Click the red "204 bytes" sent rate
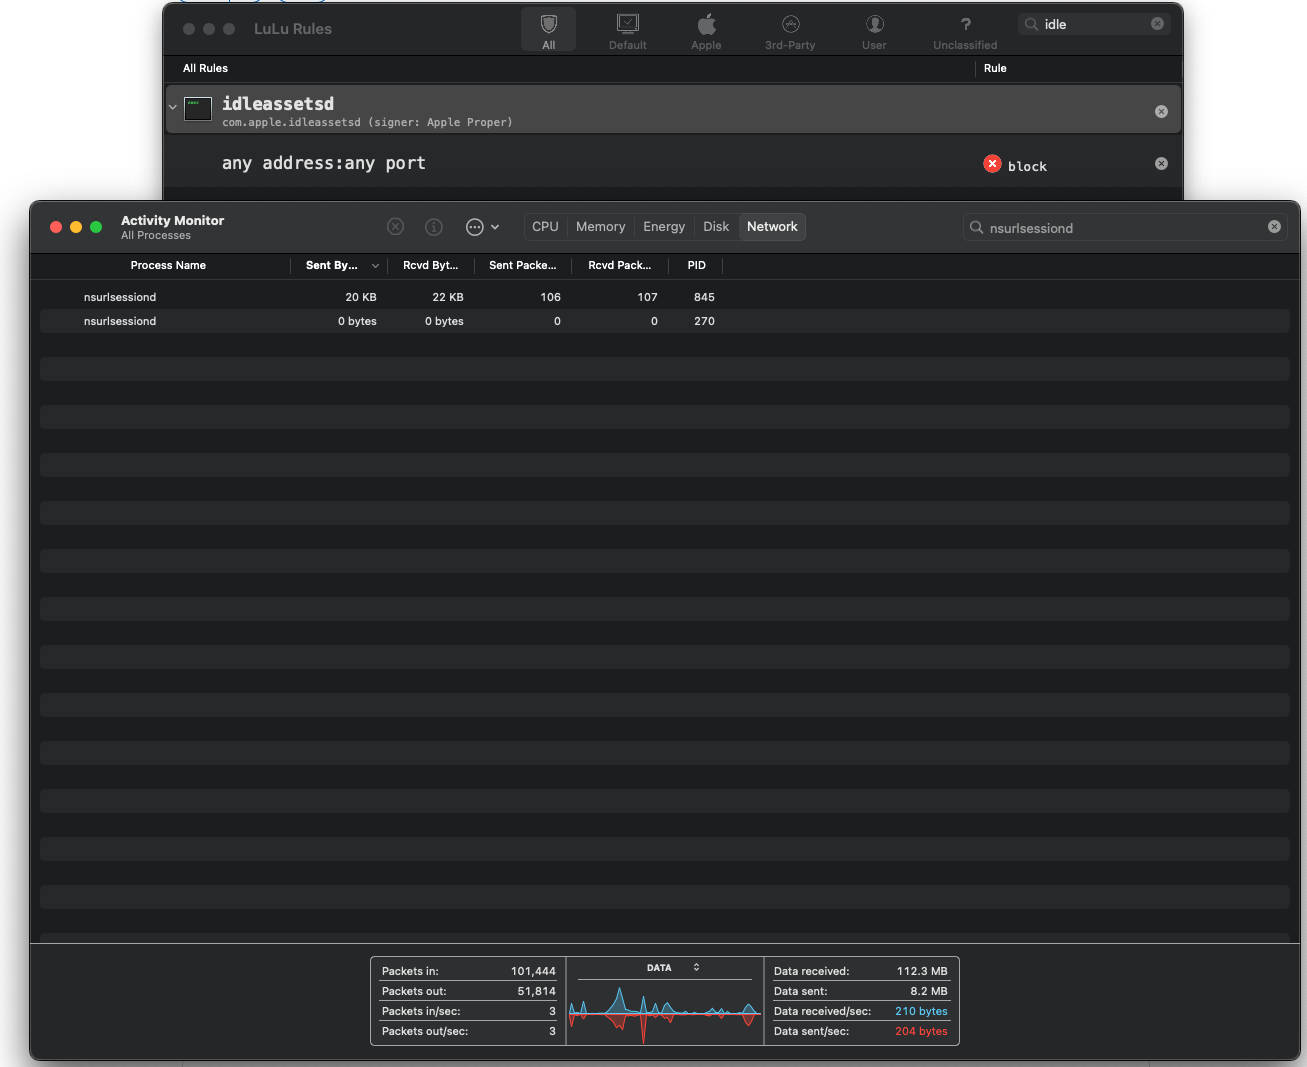The height and width of the screenshot is (1067, 1307). coord(921,1031)
